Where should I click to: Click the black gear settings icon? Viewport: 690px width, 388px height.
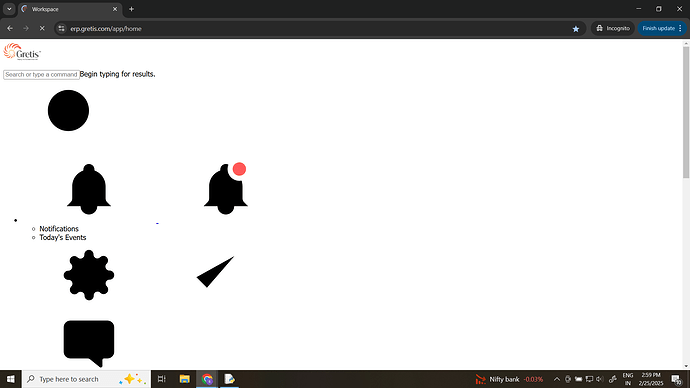coord(89,275)
